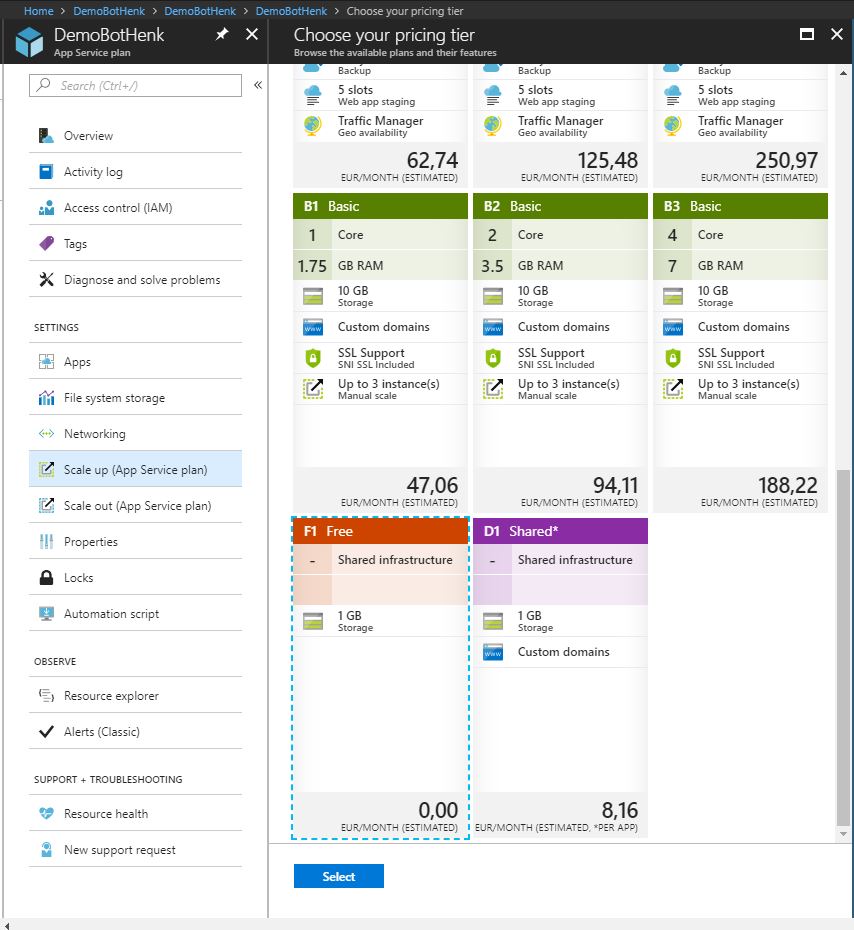Choose the D1 Shared* tier header
Screen dimensions: 854x930
point(560,531)
